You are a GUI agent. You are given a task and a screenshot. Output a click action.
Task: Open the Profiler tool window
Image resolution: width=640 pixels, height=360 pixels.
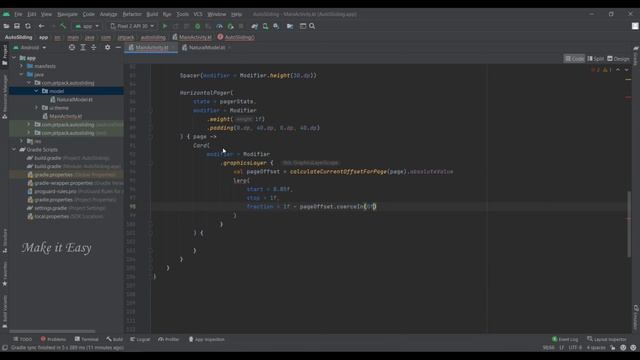169,339
